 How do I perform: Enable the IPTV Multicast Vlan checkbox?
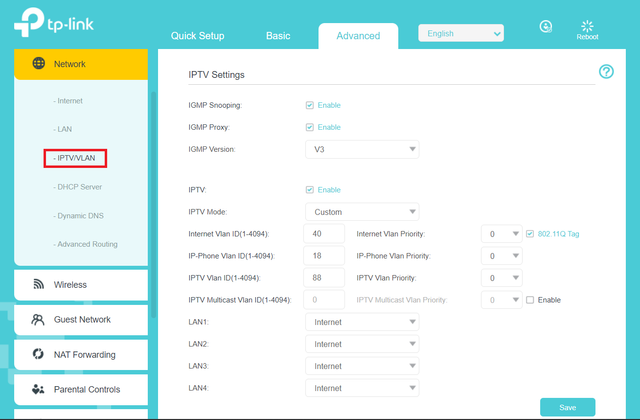tap(530, 300)
